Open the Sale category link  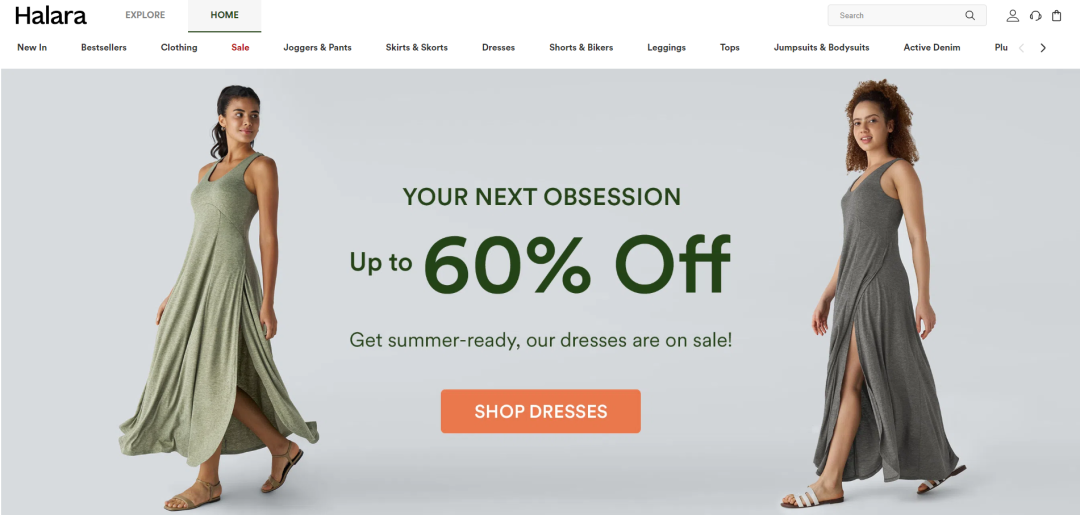240,48
